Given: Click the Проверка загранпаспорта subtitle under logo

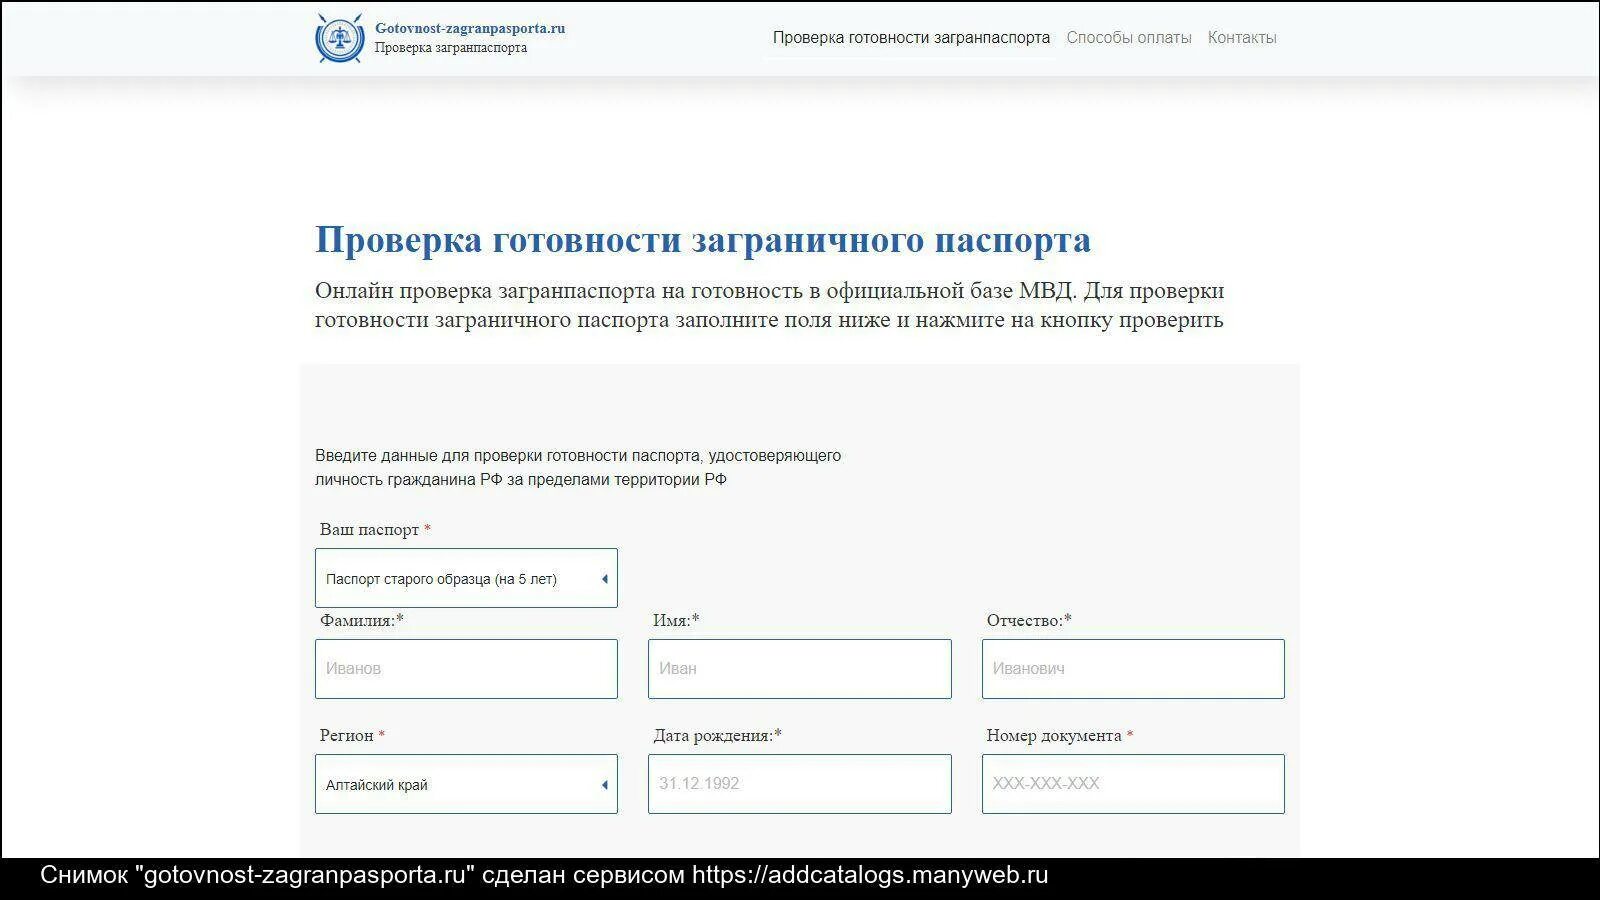Looking at the screenshot, I should coord(451,48).
